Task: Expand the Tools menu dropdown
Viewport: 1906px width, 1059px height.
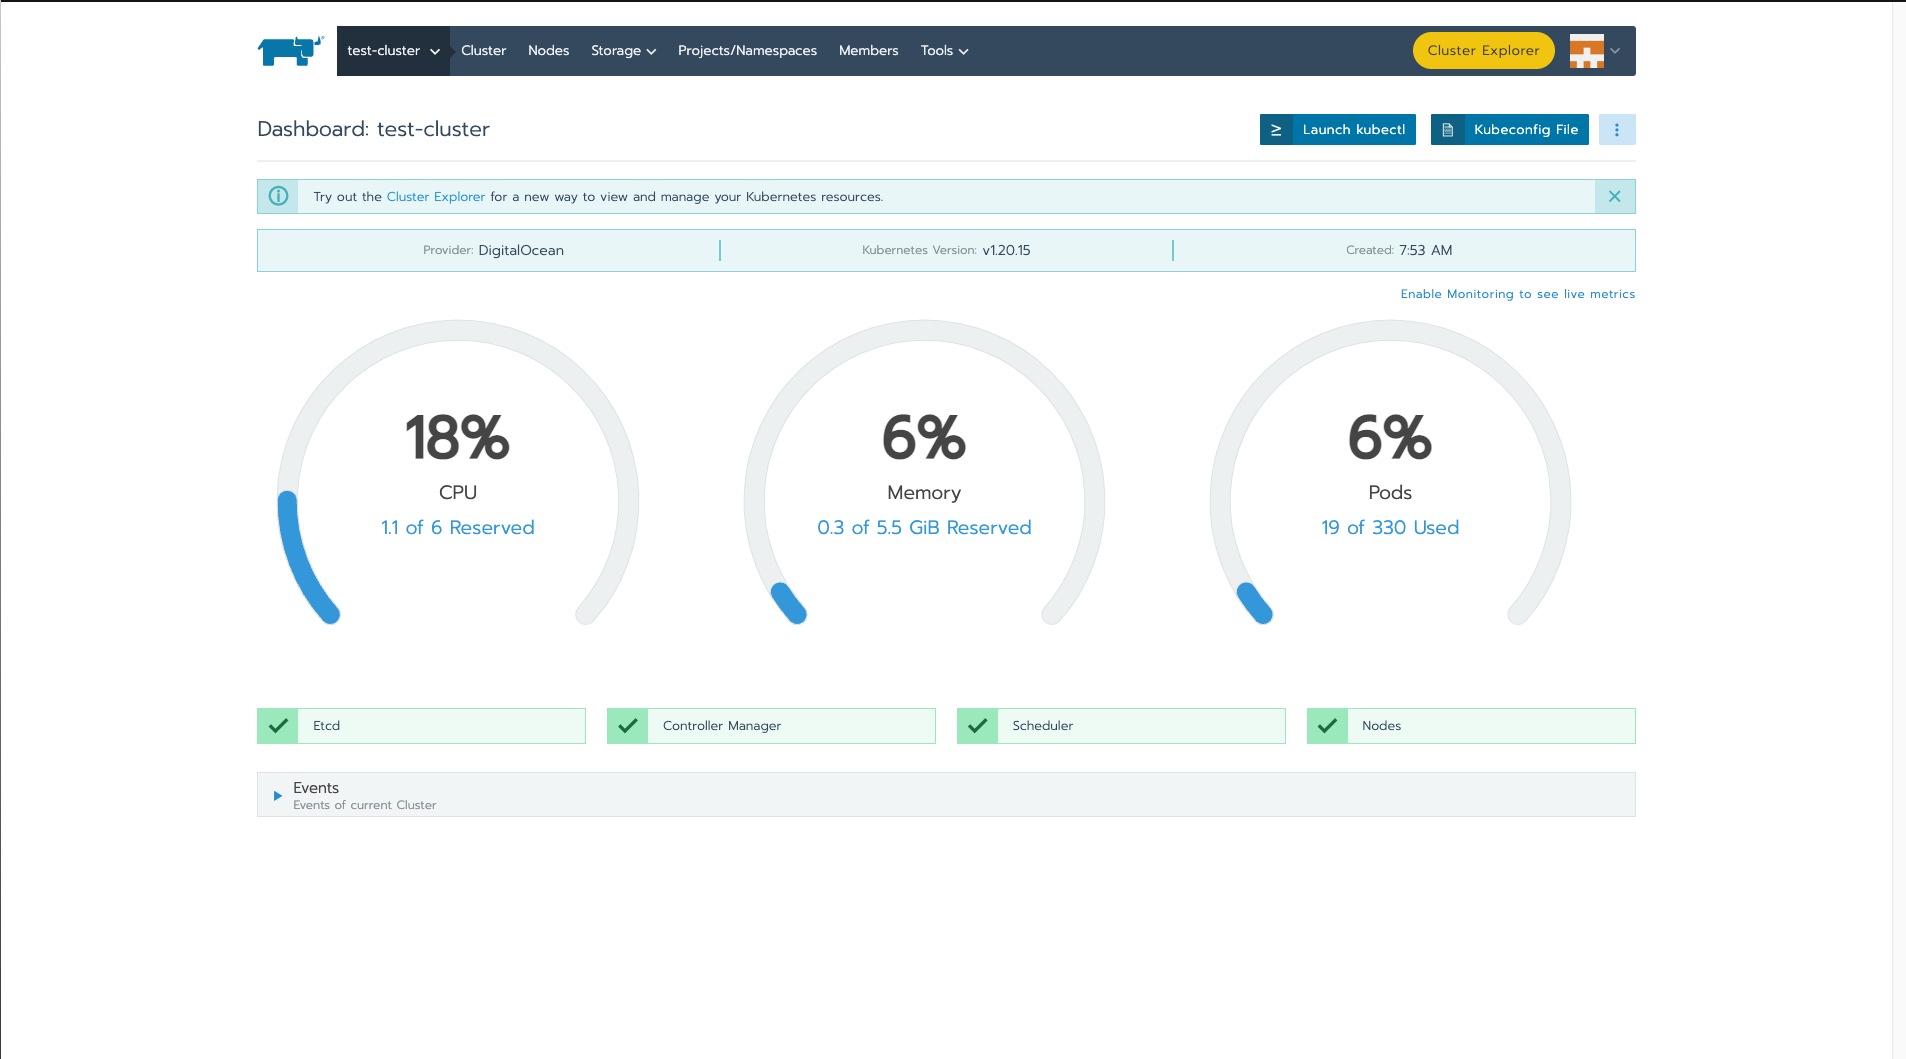Action: (944, 51)
